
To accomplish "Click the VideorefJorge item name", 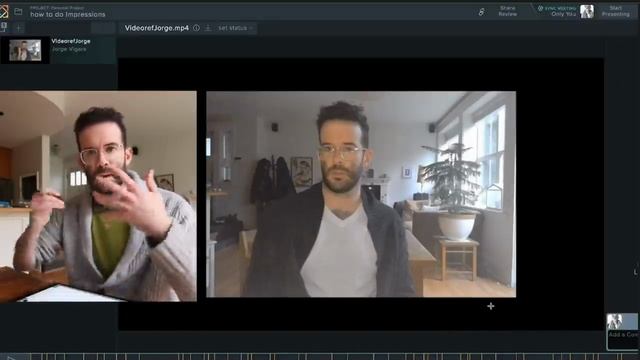I will [x=71, y=41].
